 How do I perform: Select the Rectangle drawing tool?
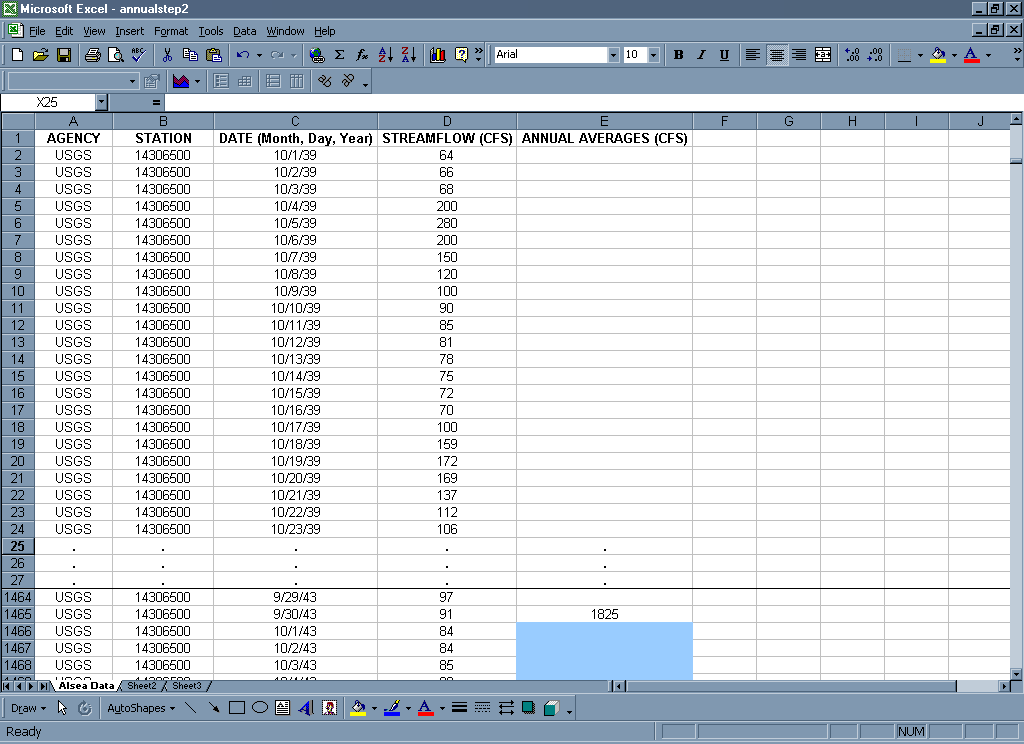[x=237, y=708]
